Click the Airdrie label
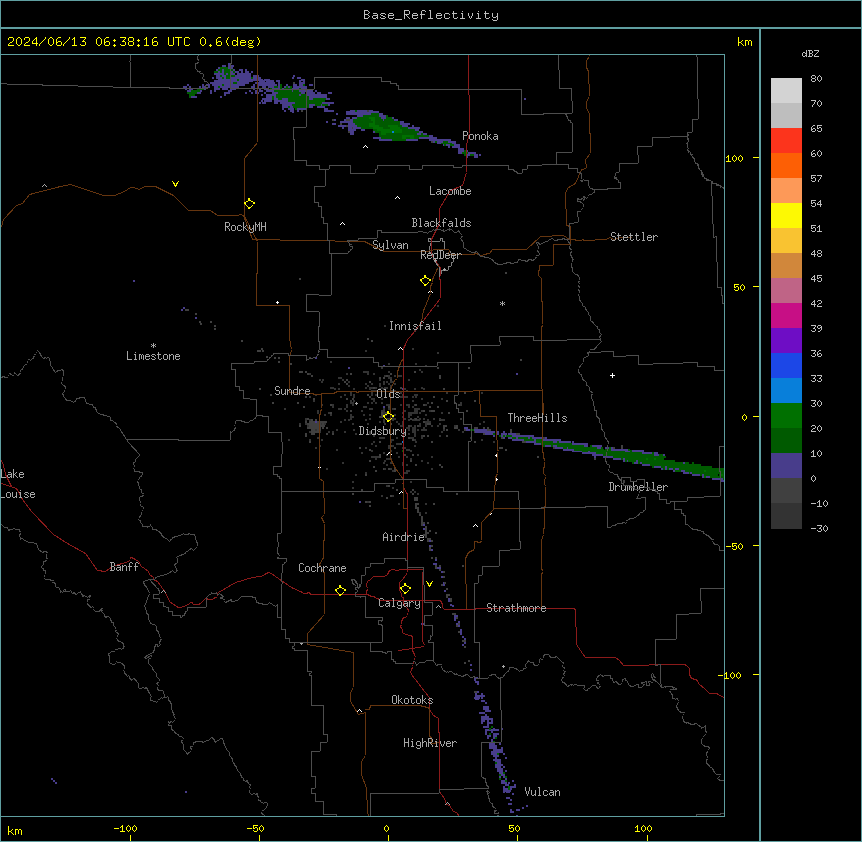 point(404,537)
